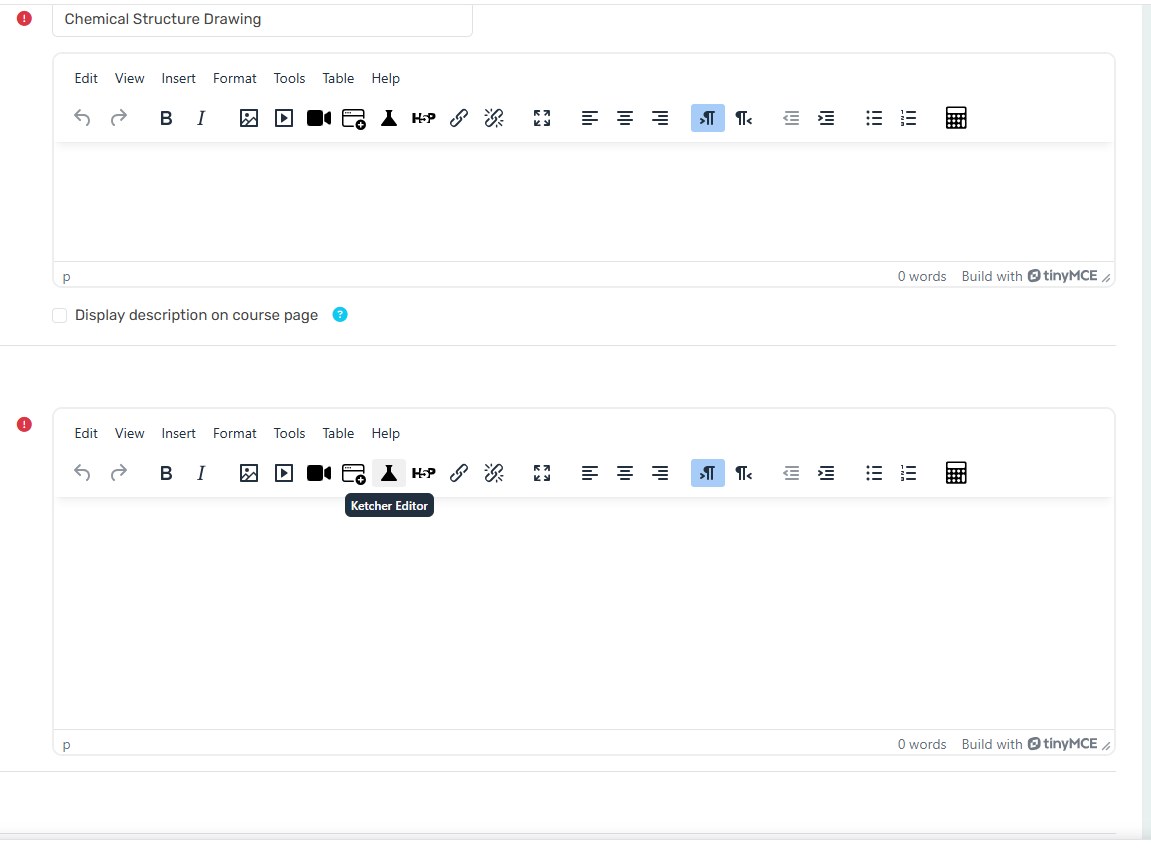Open equation editor in the lower editor
Viewport: 1151px width, 851px height.
point(956,473)
